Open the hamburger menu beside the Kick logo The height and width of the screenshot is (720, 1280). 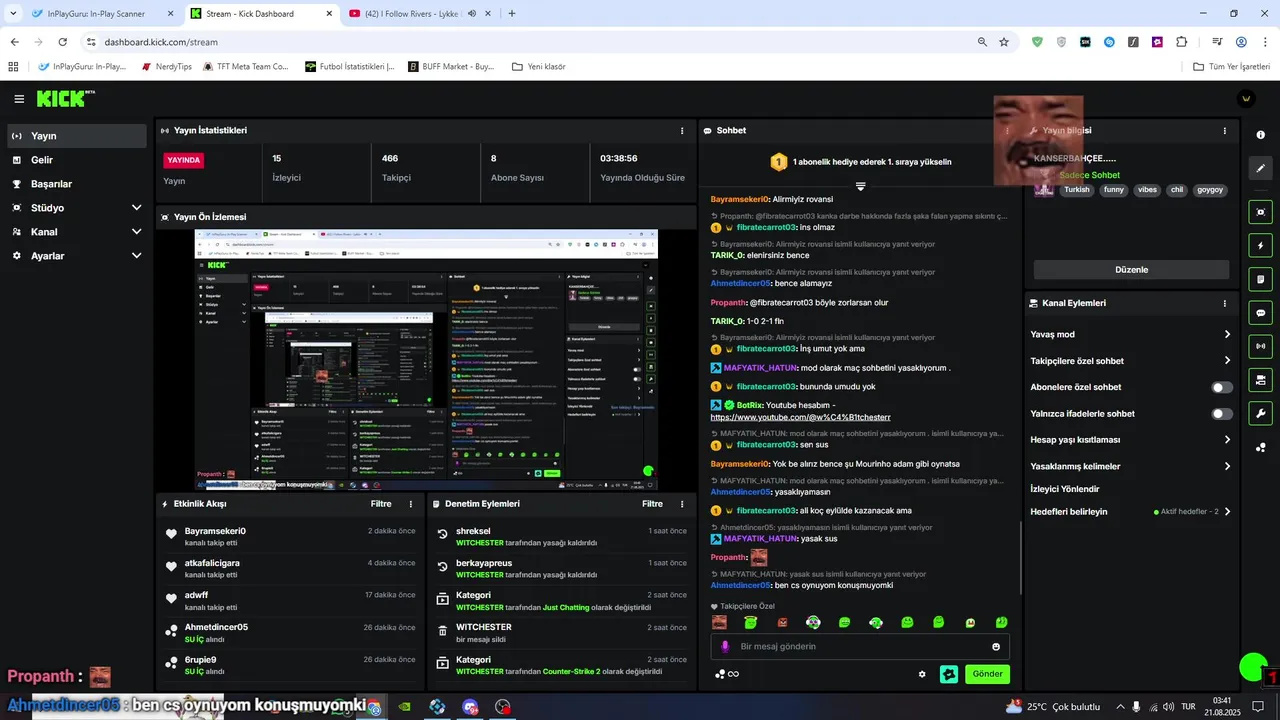click(x=19, y=99)
